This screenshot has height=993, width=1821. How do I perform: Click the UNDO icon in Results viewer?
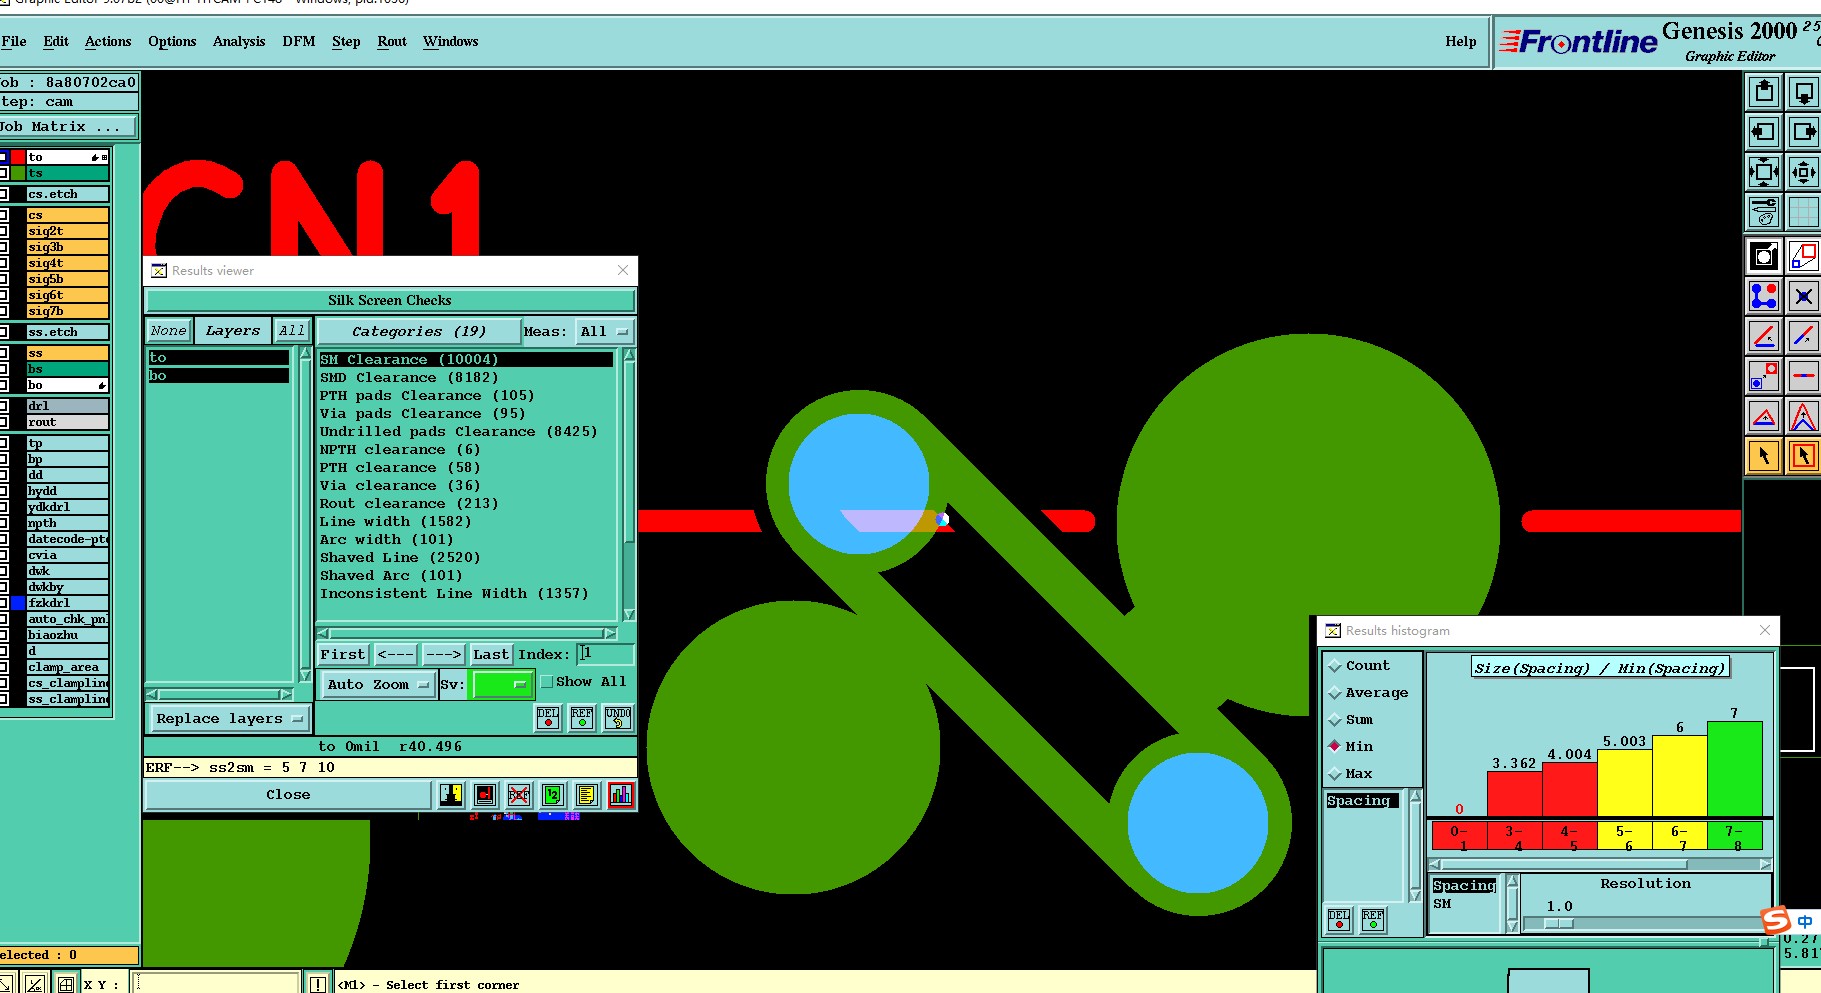point(618,718)
